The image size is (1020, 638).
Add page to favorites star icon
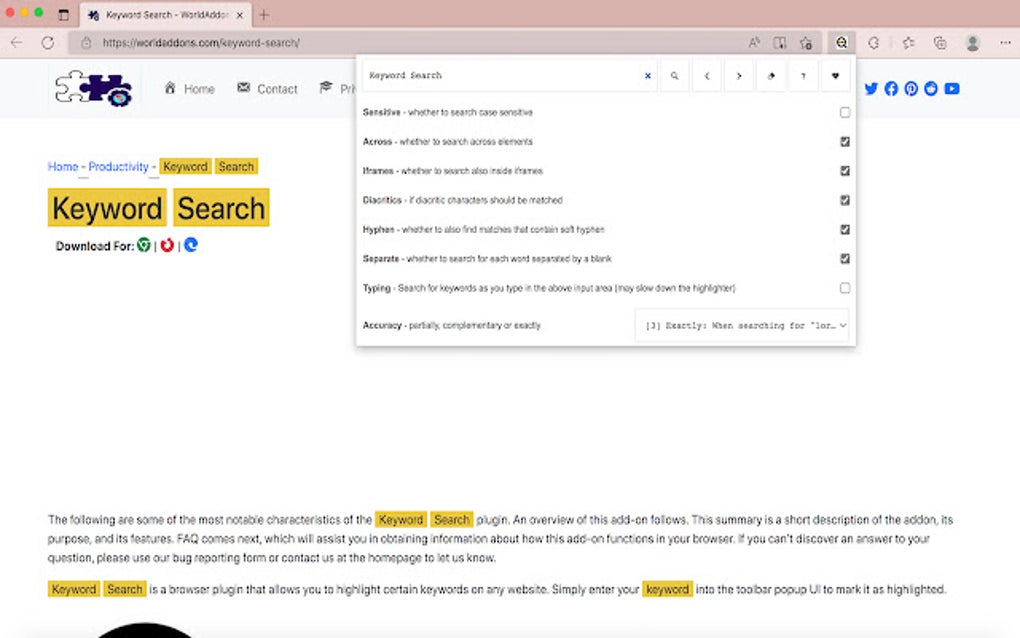(x=806, y=43)
